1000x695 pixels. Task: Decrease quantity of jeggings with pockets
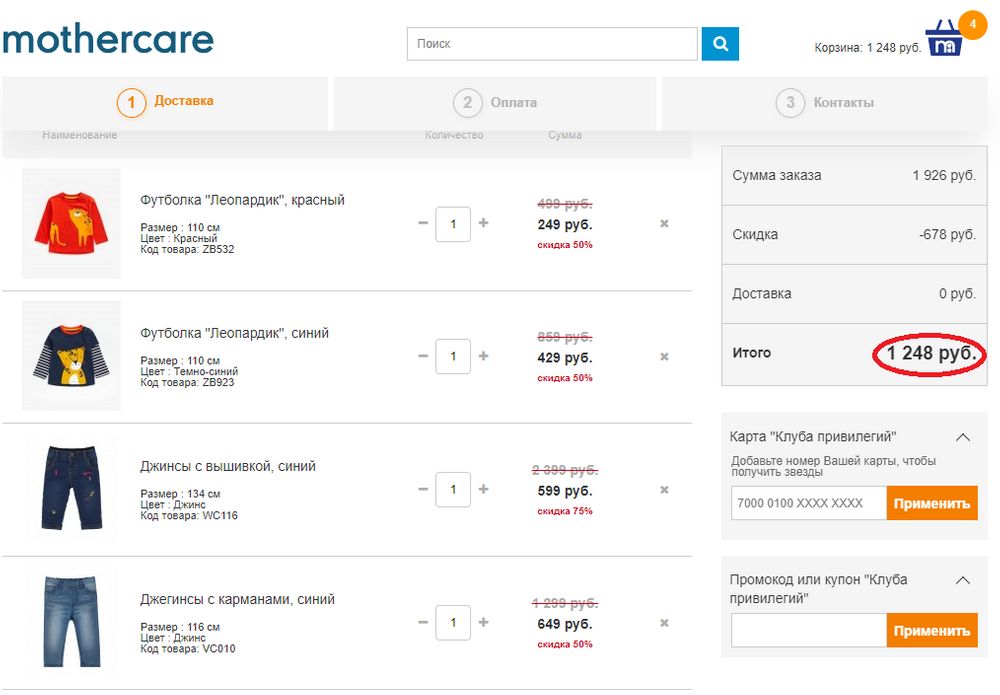423,622
